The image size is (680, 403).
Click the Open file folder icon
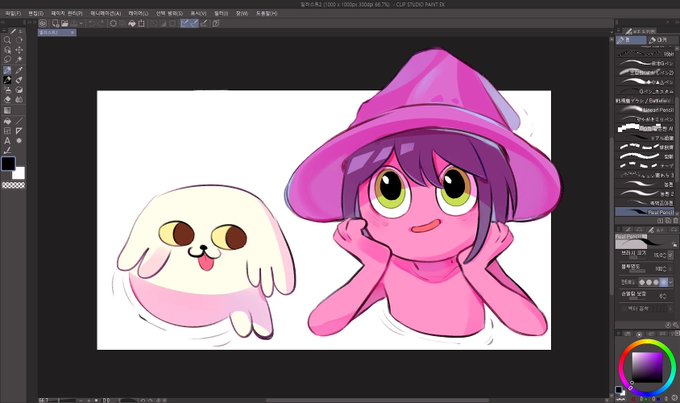tap(65, 23)
